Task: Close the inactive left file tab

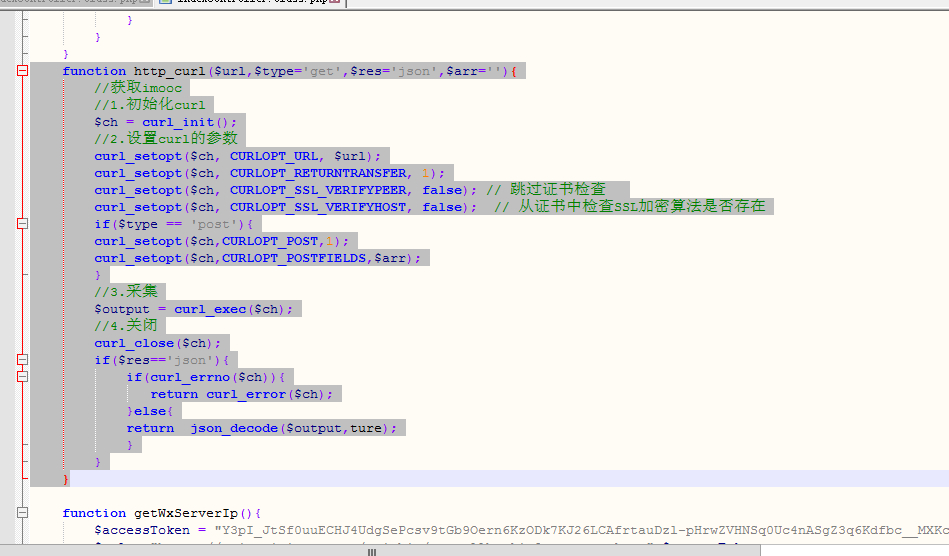Action: 145,2
